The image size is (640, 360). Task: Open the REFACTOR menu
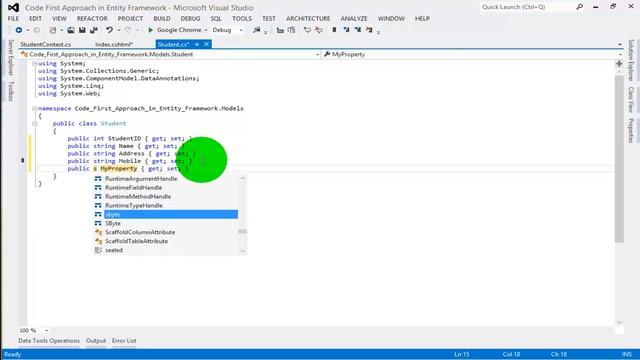tap(92, 19)
